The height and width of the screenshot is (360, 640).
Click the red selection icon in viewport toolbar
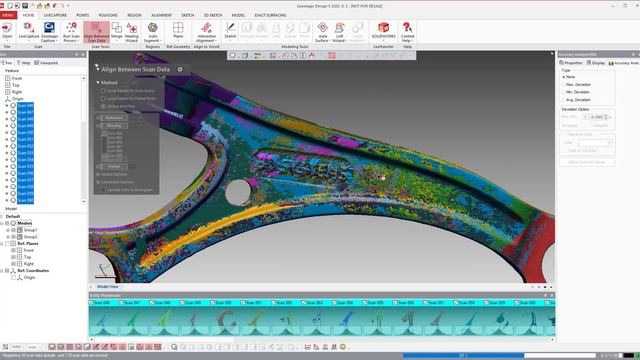(x=332, y=56)
